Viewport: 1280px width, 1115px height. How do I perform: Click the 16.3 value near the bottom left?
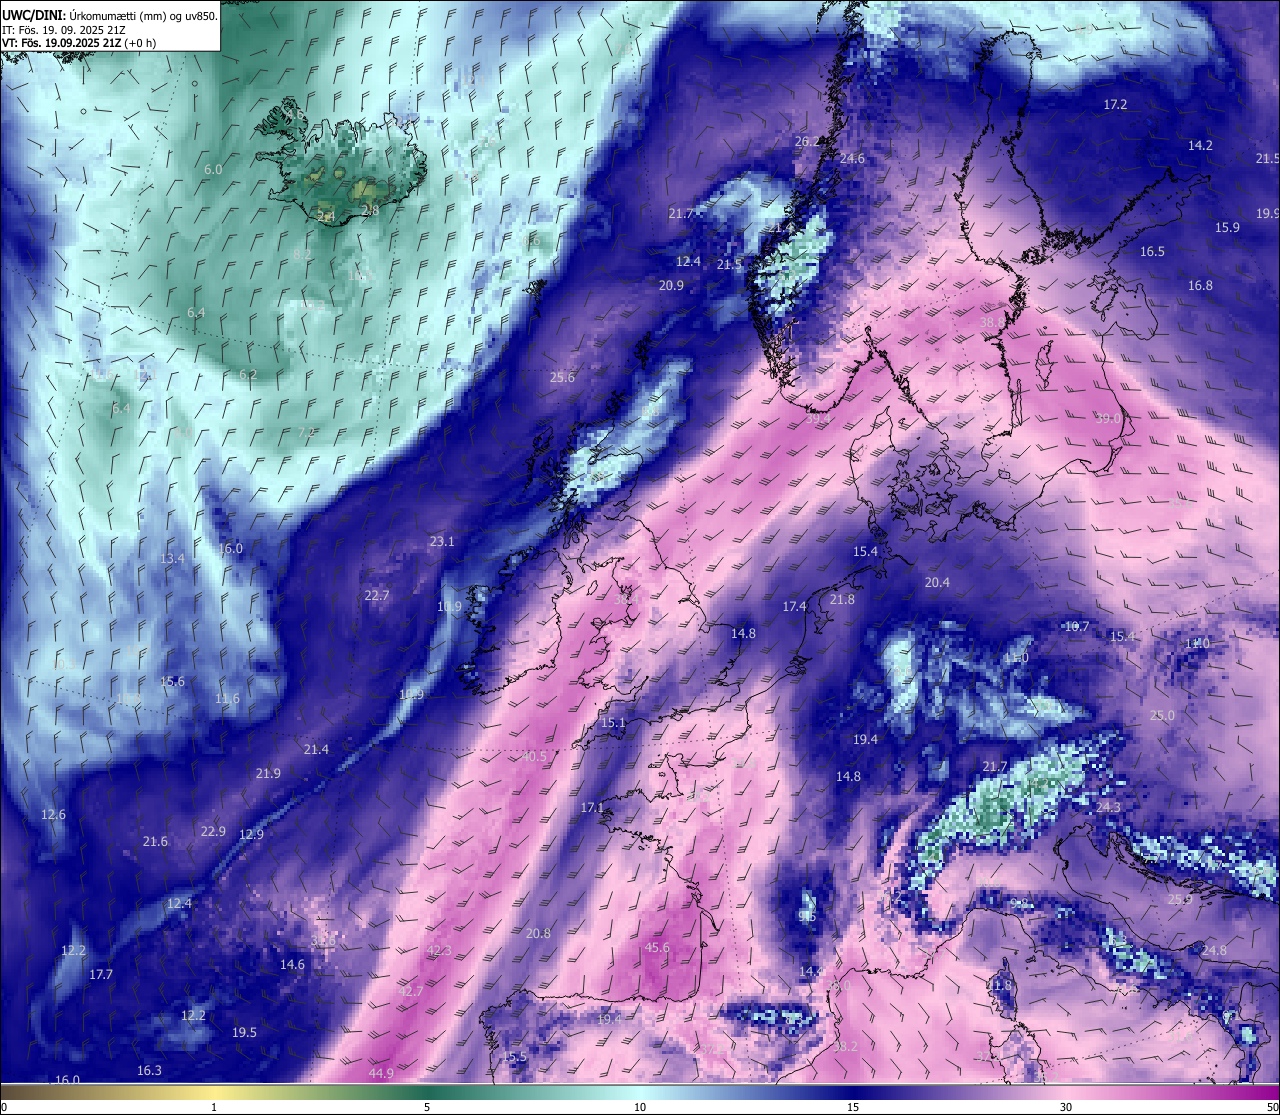pos(148,1071)
